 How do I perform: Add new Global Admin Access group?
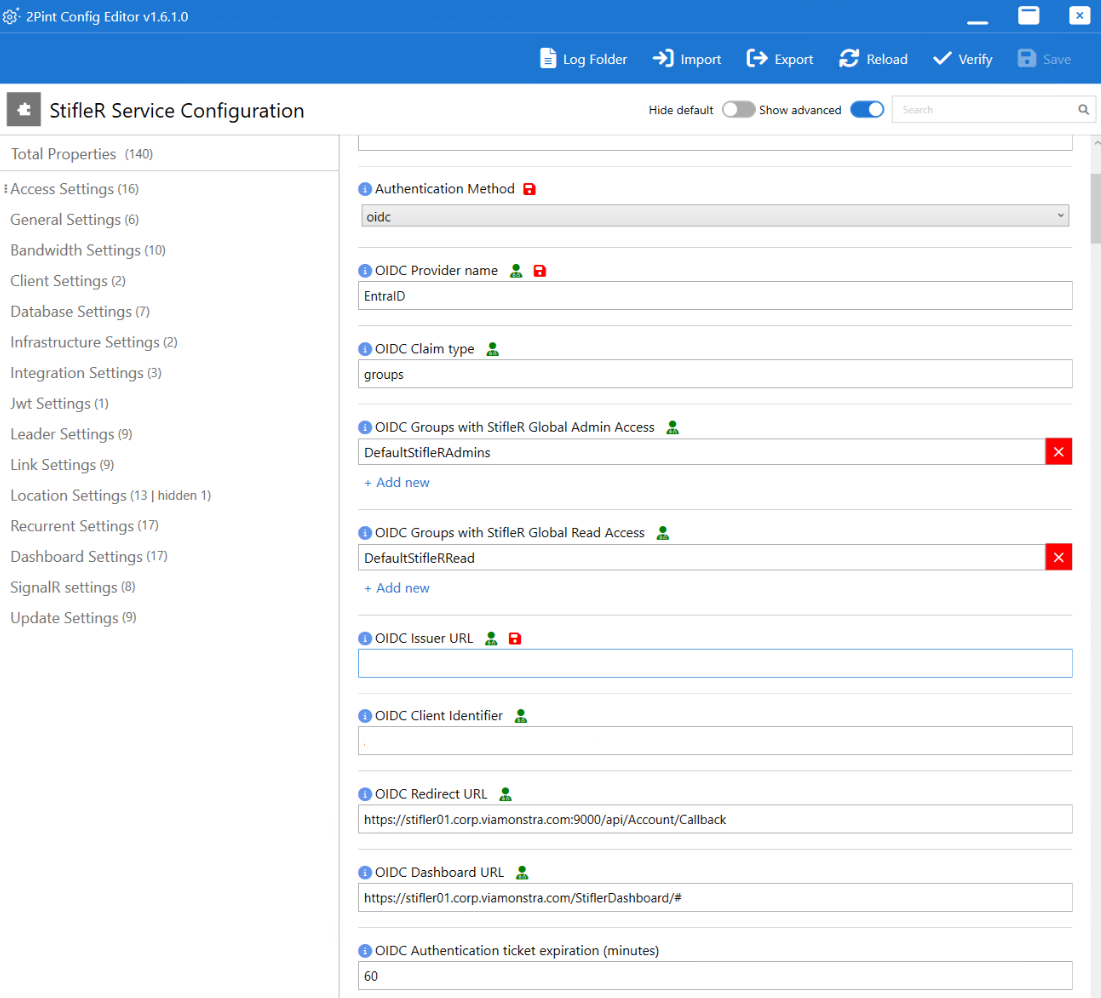397,482
